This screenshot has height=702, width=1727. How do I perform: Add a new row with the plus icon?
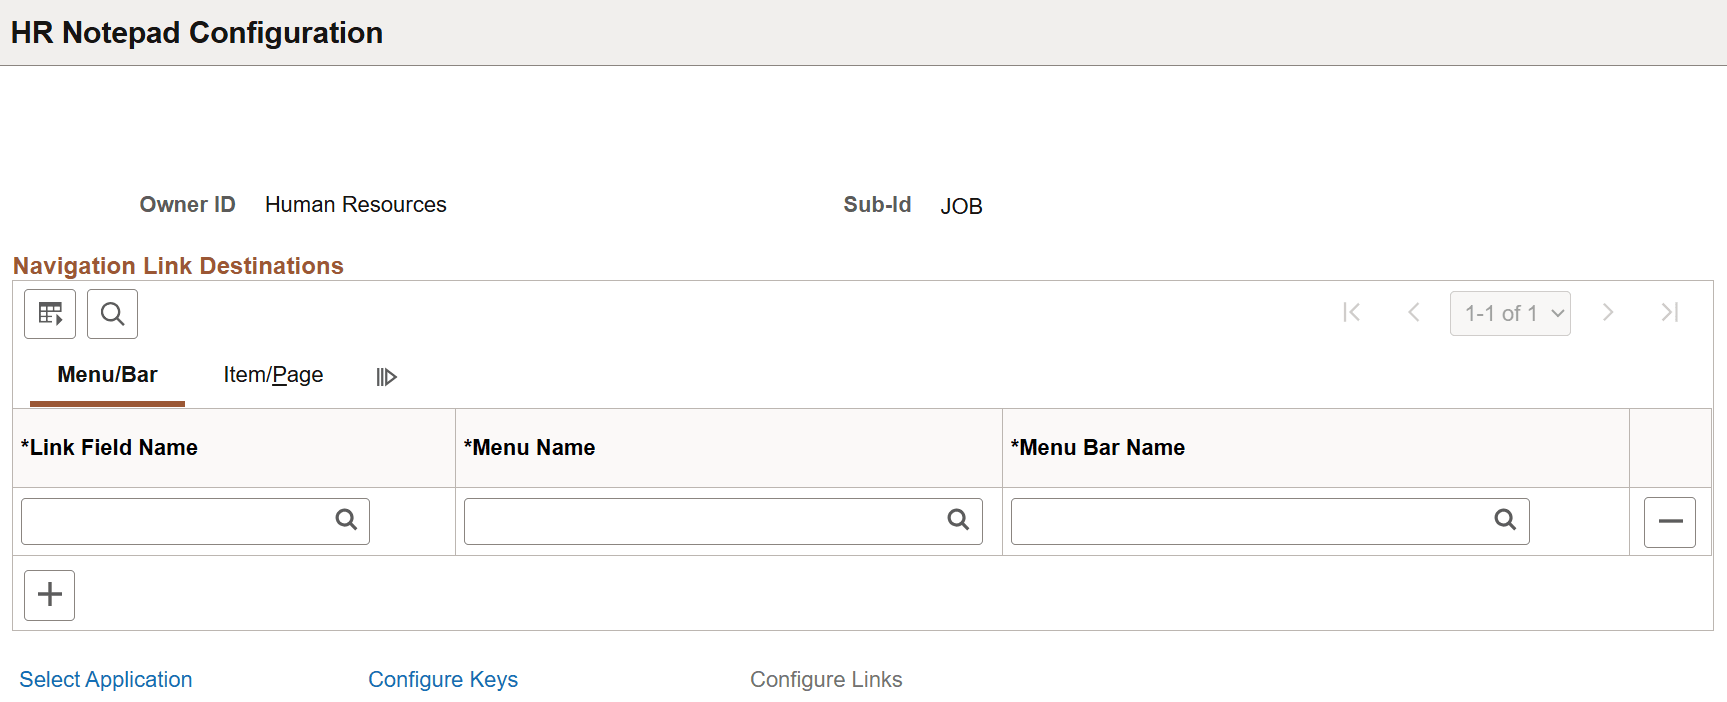coord(49,594)
